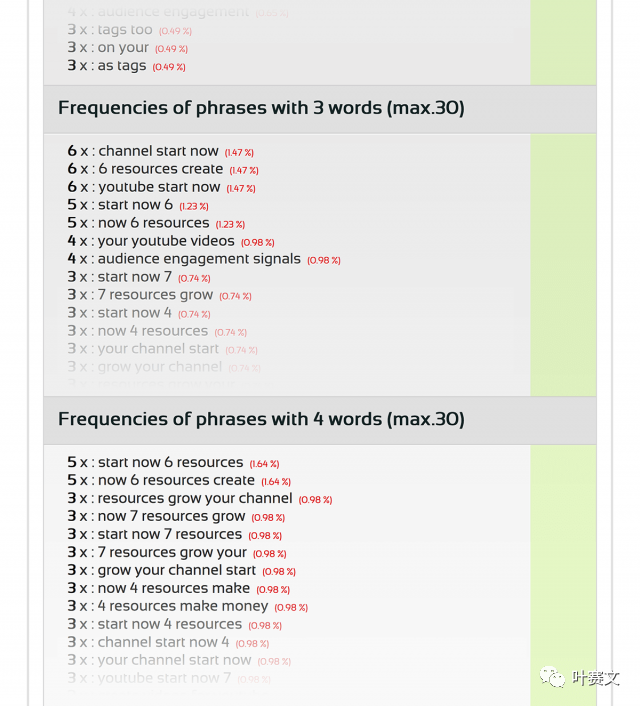This screenshot has width=640, height=706.
Task: Select the "6 resources create" phrase row
Action: tap(160, 169)
